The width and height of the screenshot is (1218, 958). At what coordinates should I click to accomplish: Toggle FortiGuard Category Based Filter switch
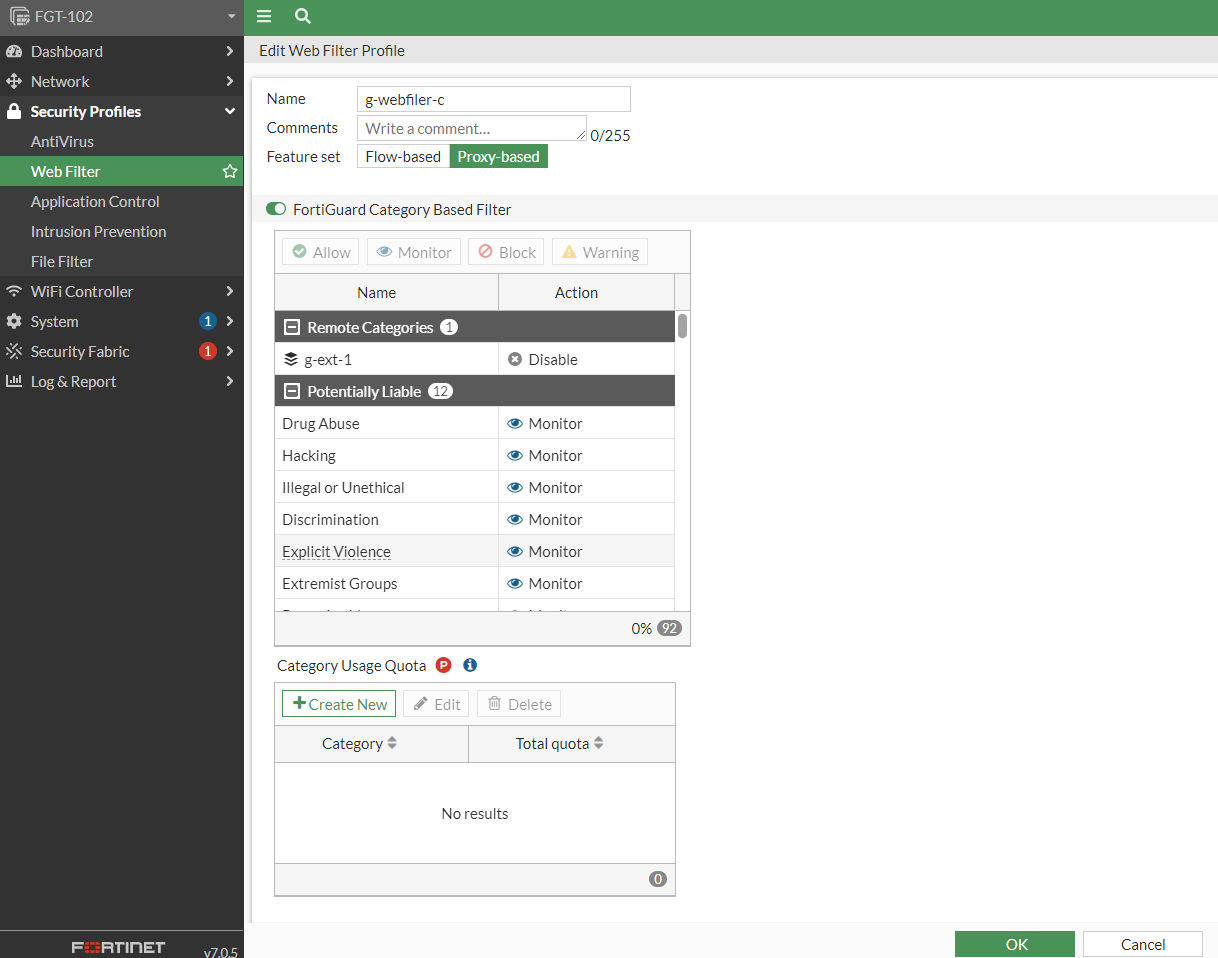[x=276, y=209]
